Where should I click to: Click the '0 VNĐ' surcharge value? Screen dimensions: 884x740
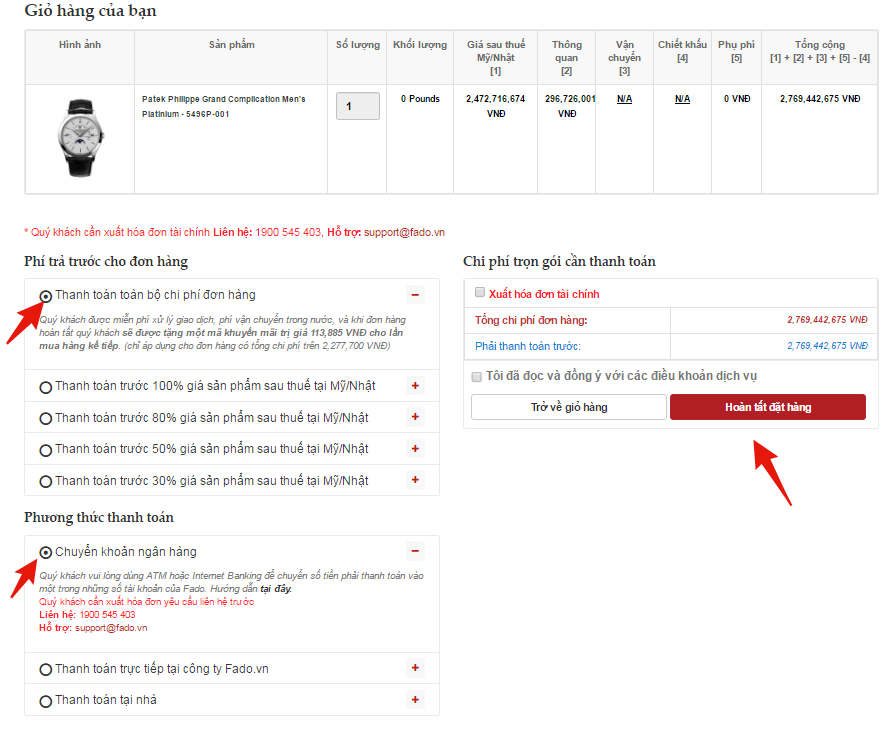(737, 99)
